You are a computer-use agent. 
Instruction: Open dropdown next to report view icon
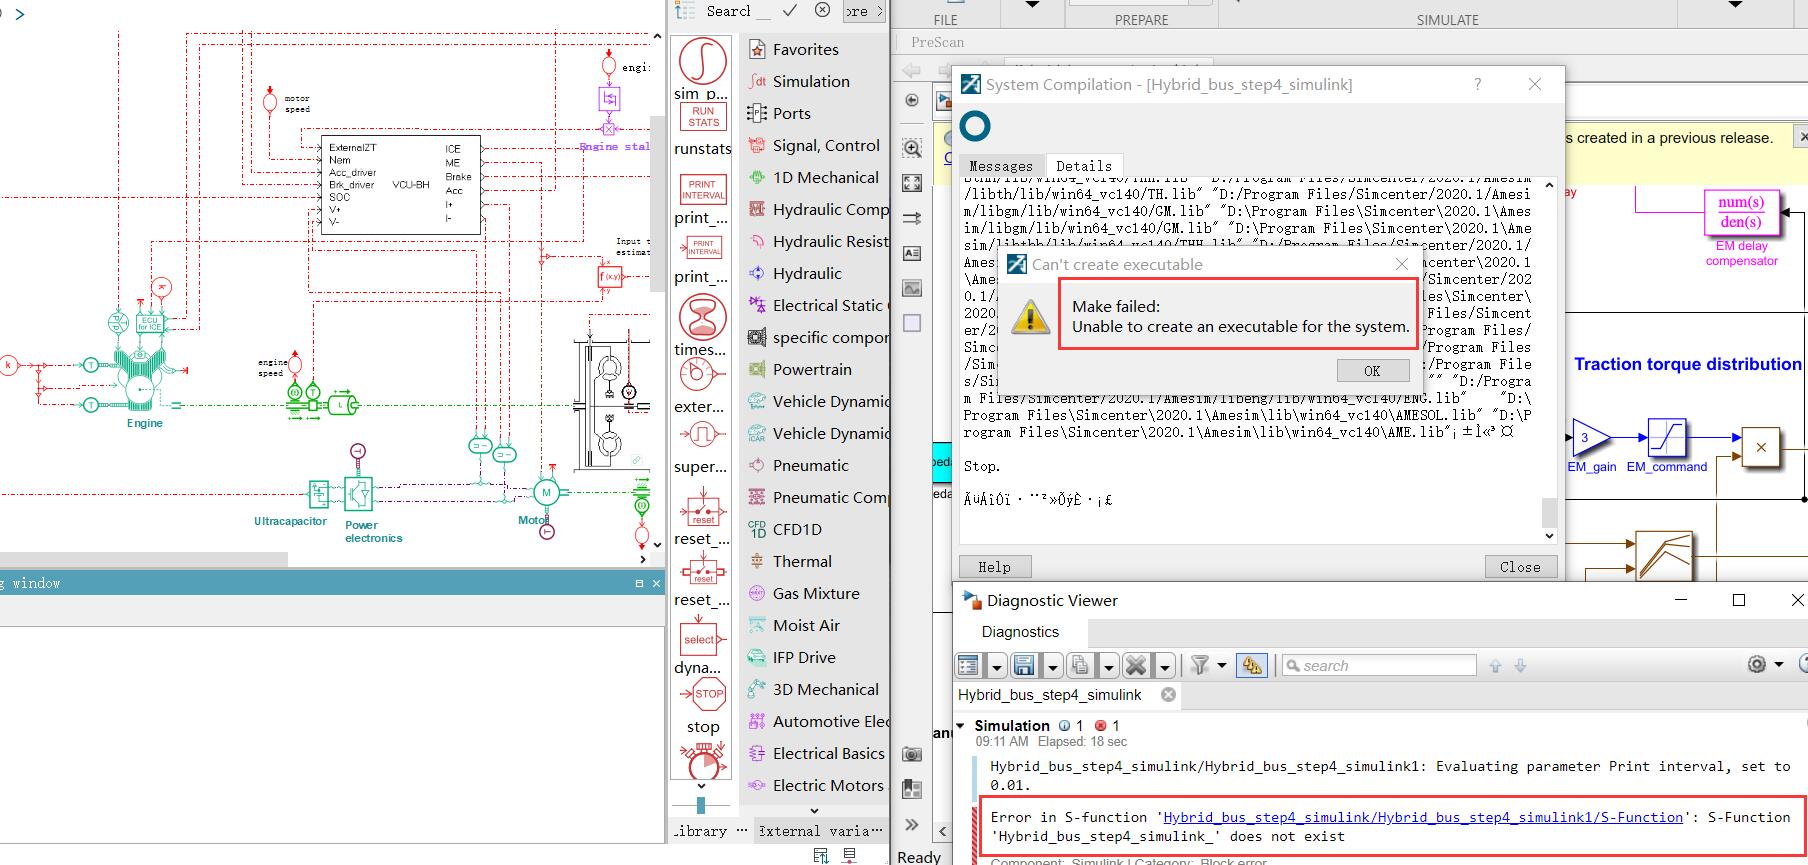[x=996, y=666]
